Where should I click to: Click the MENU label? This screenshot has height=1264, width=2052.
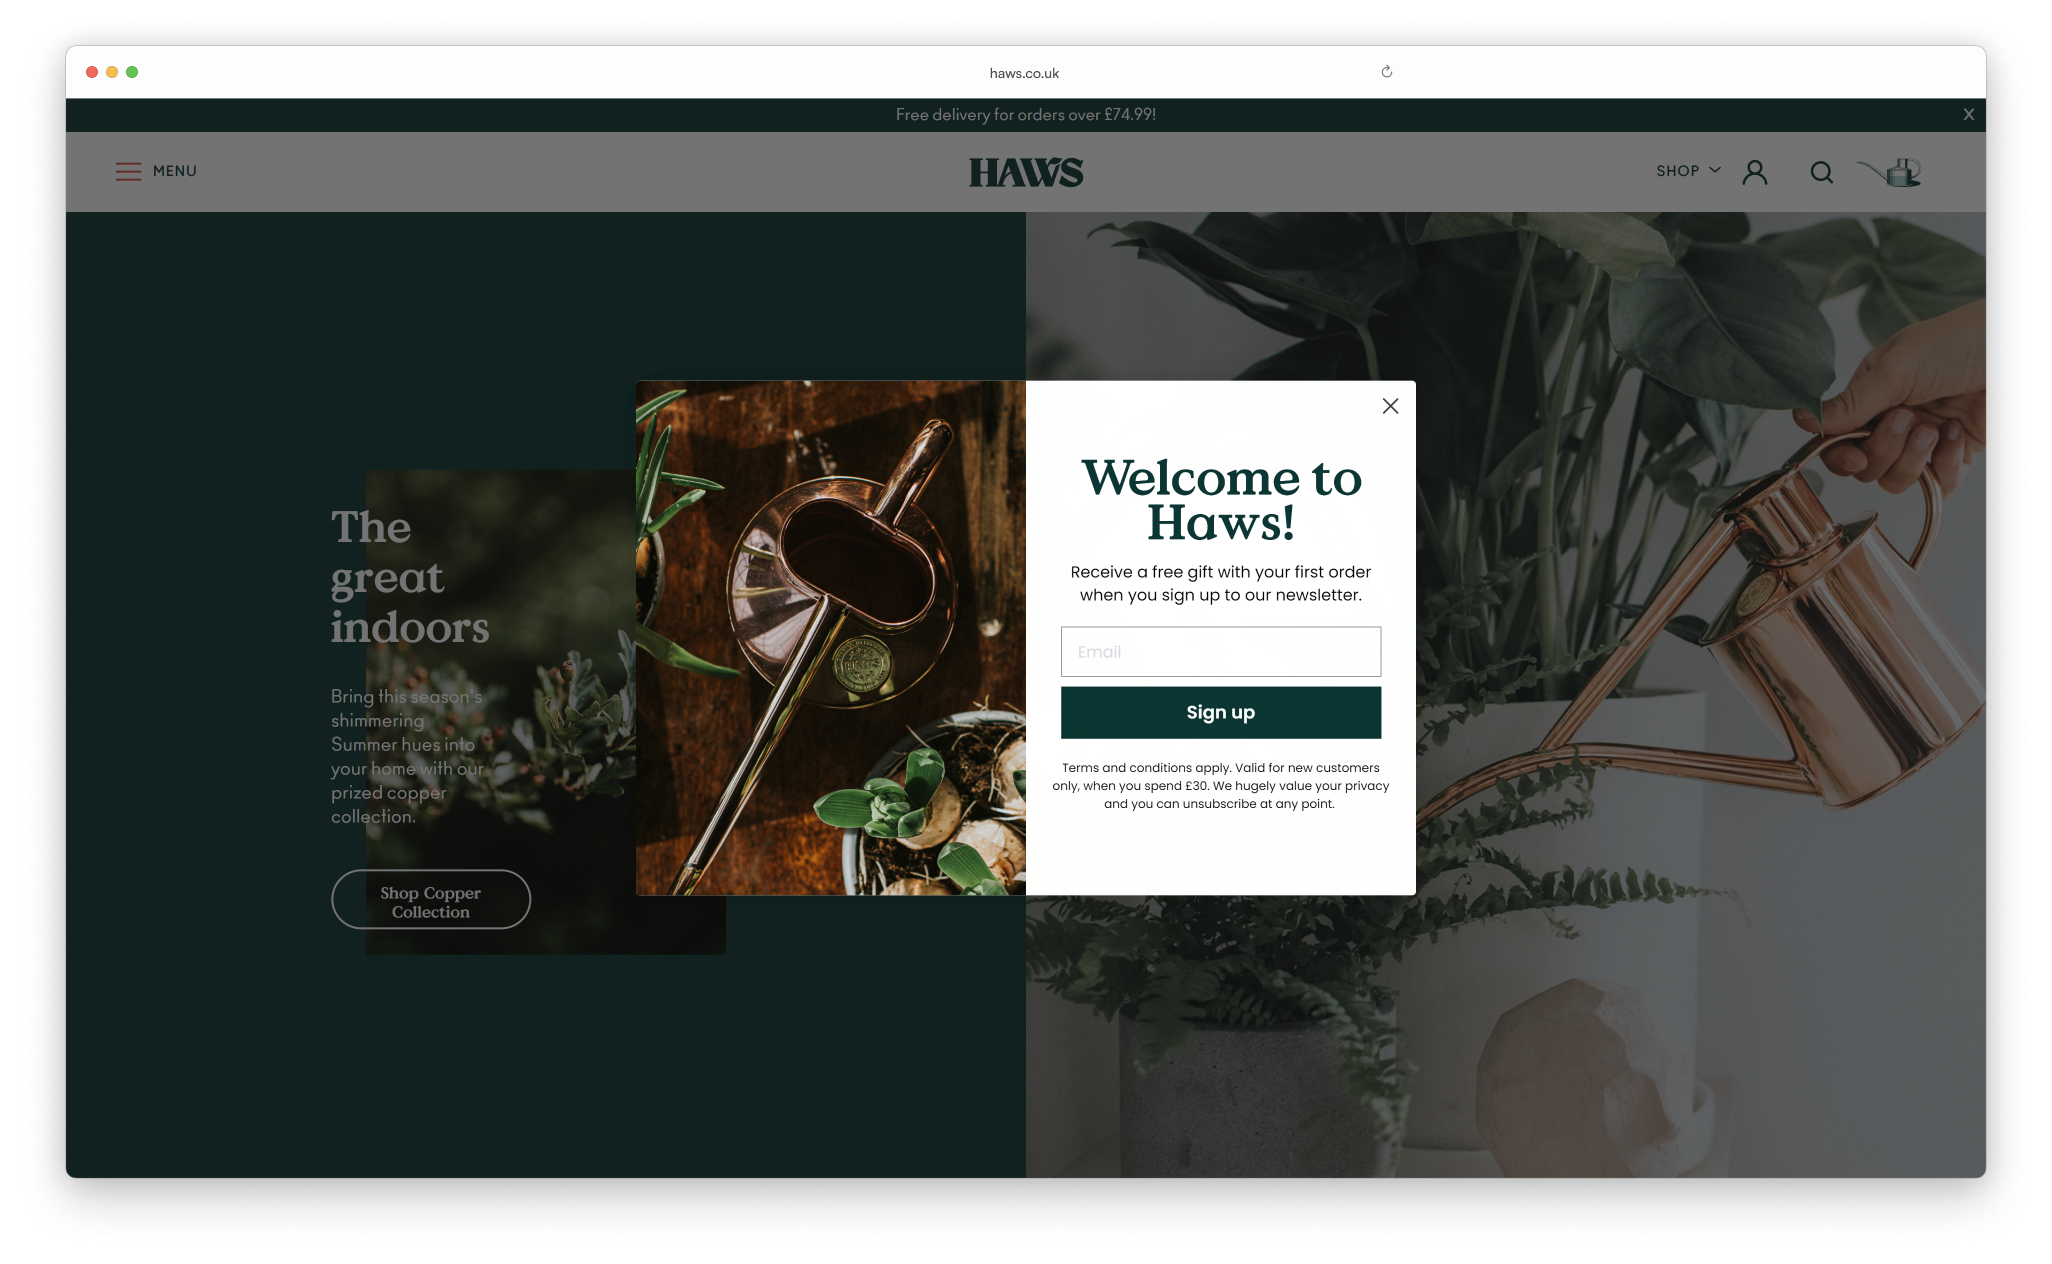(175, 171)
